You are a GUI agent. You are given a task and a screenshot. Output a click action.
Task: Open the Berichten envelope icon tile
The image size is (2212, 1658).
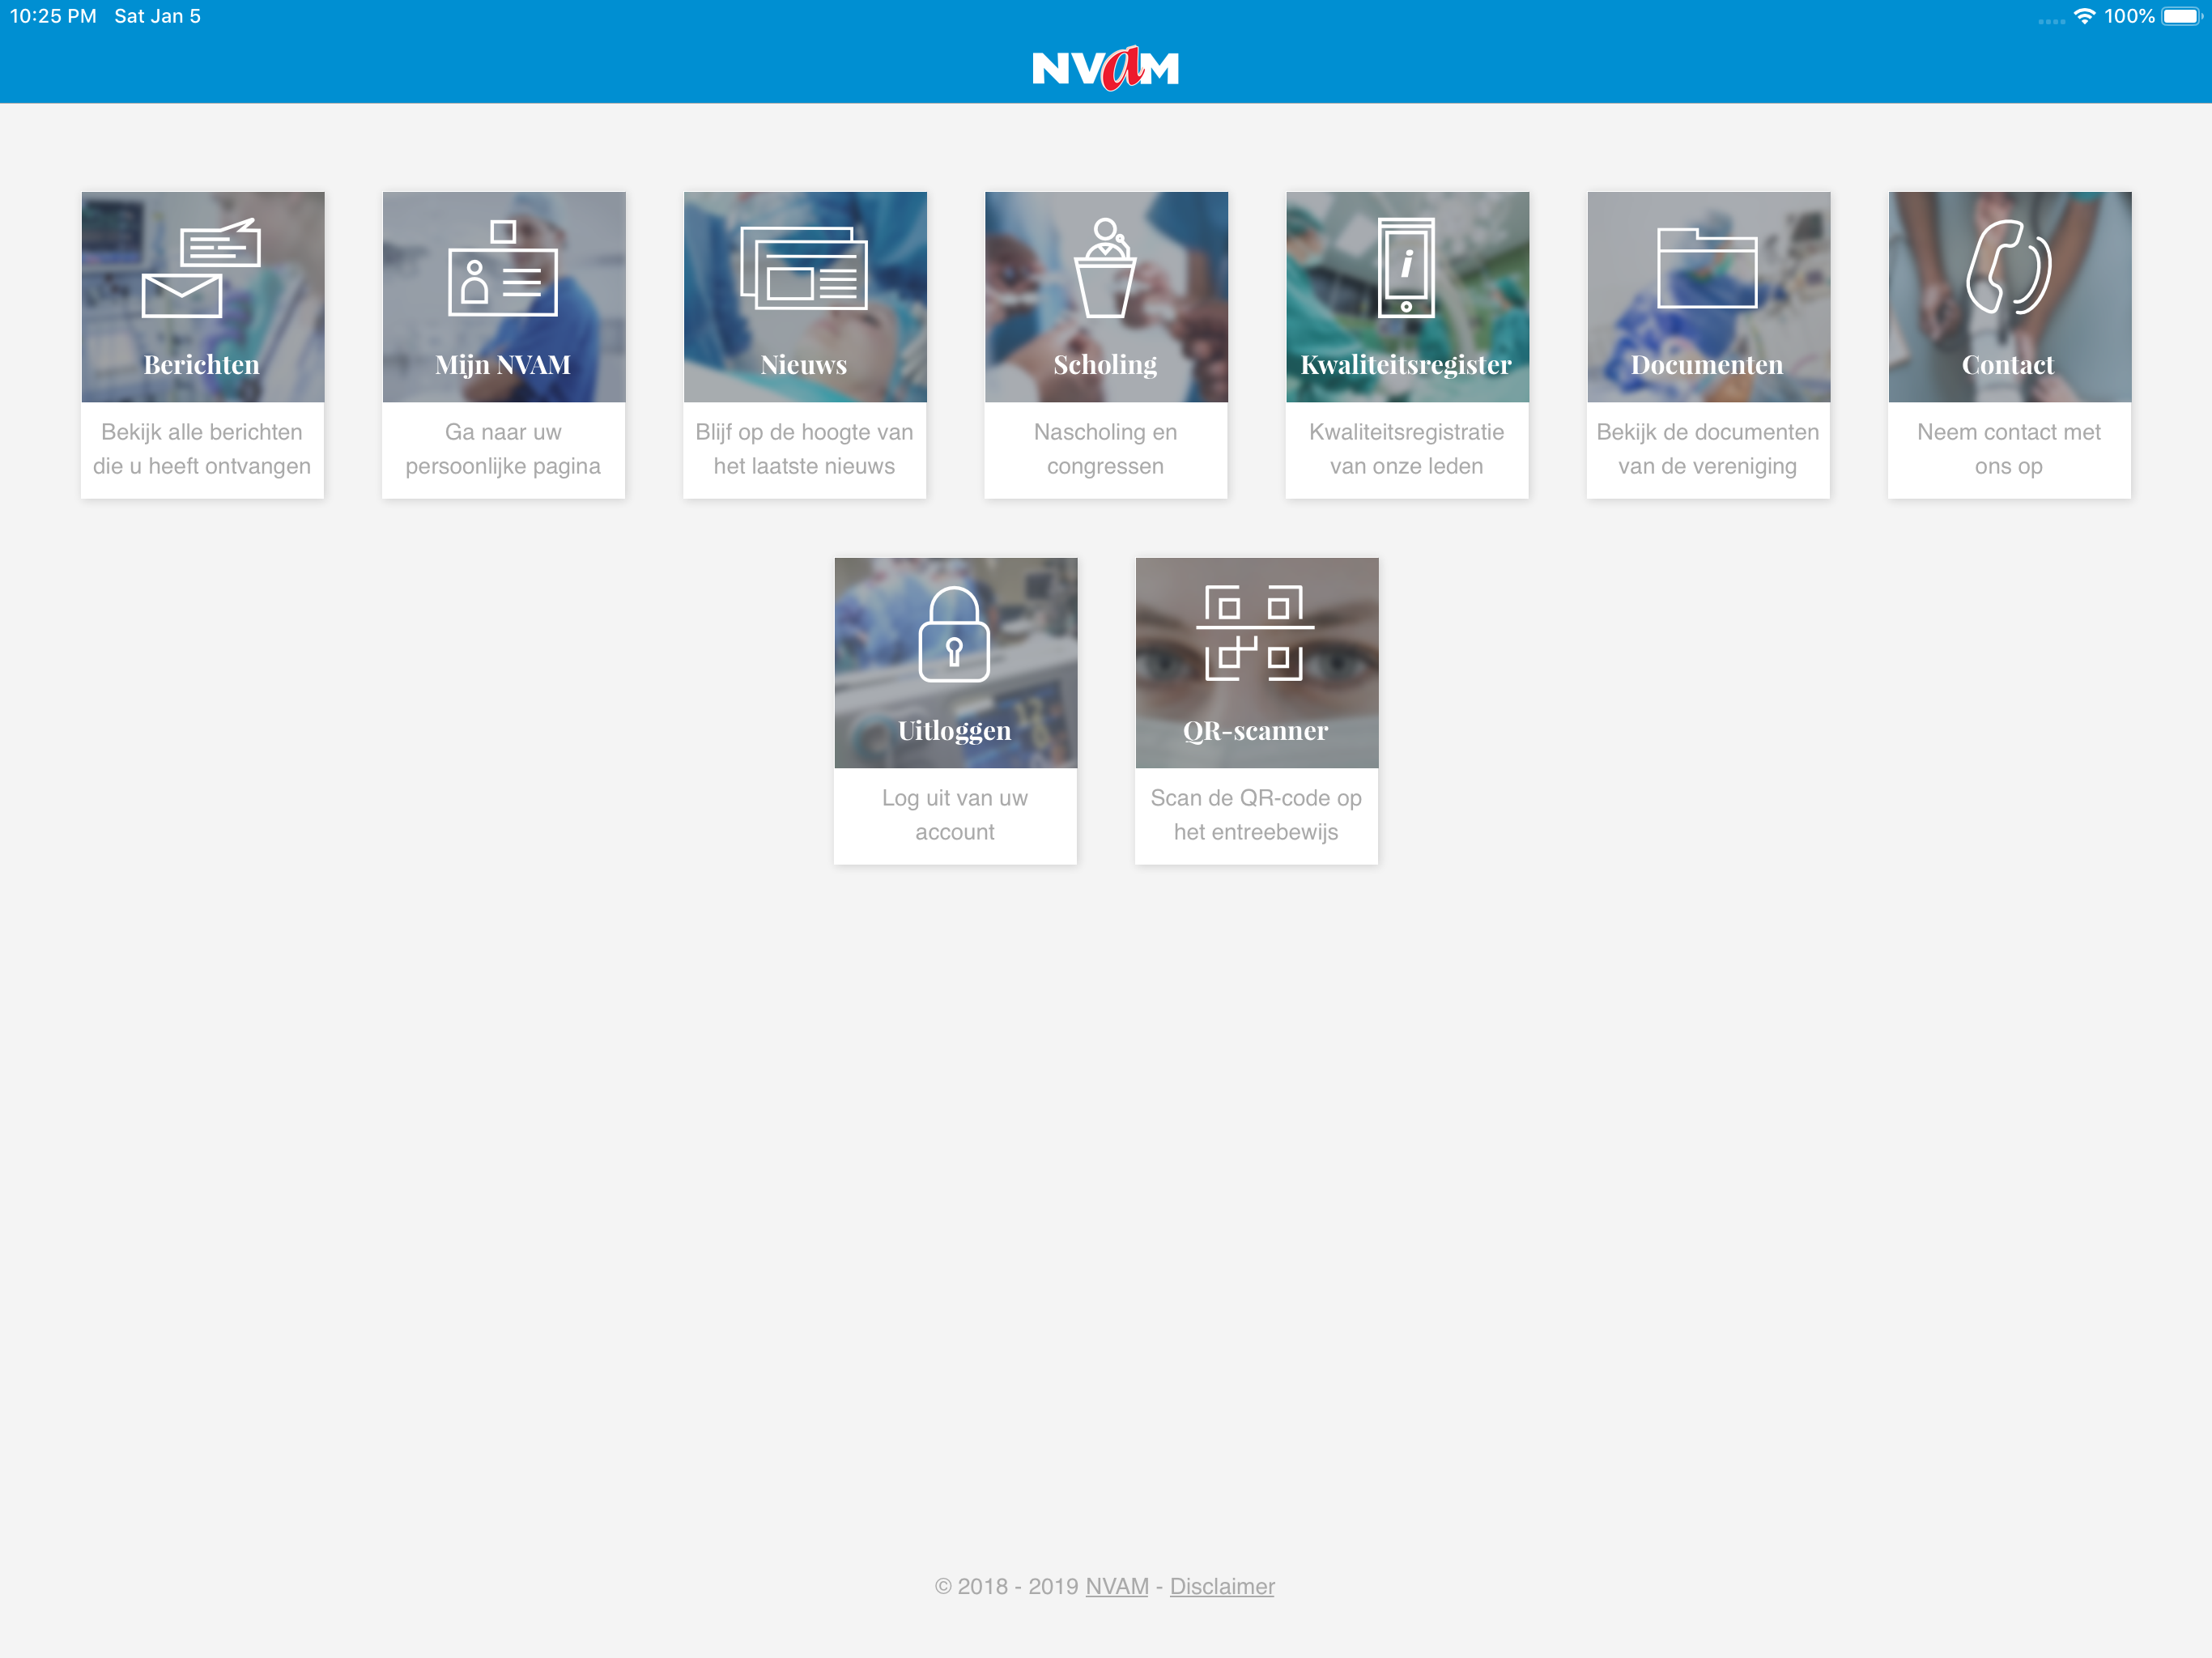201,268
